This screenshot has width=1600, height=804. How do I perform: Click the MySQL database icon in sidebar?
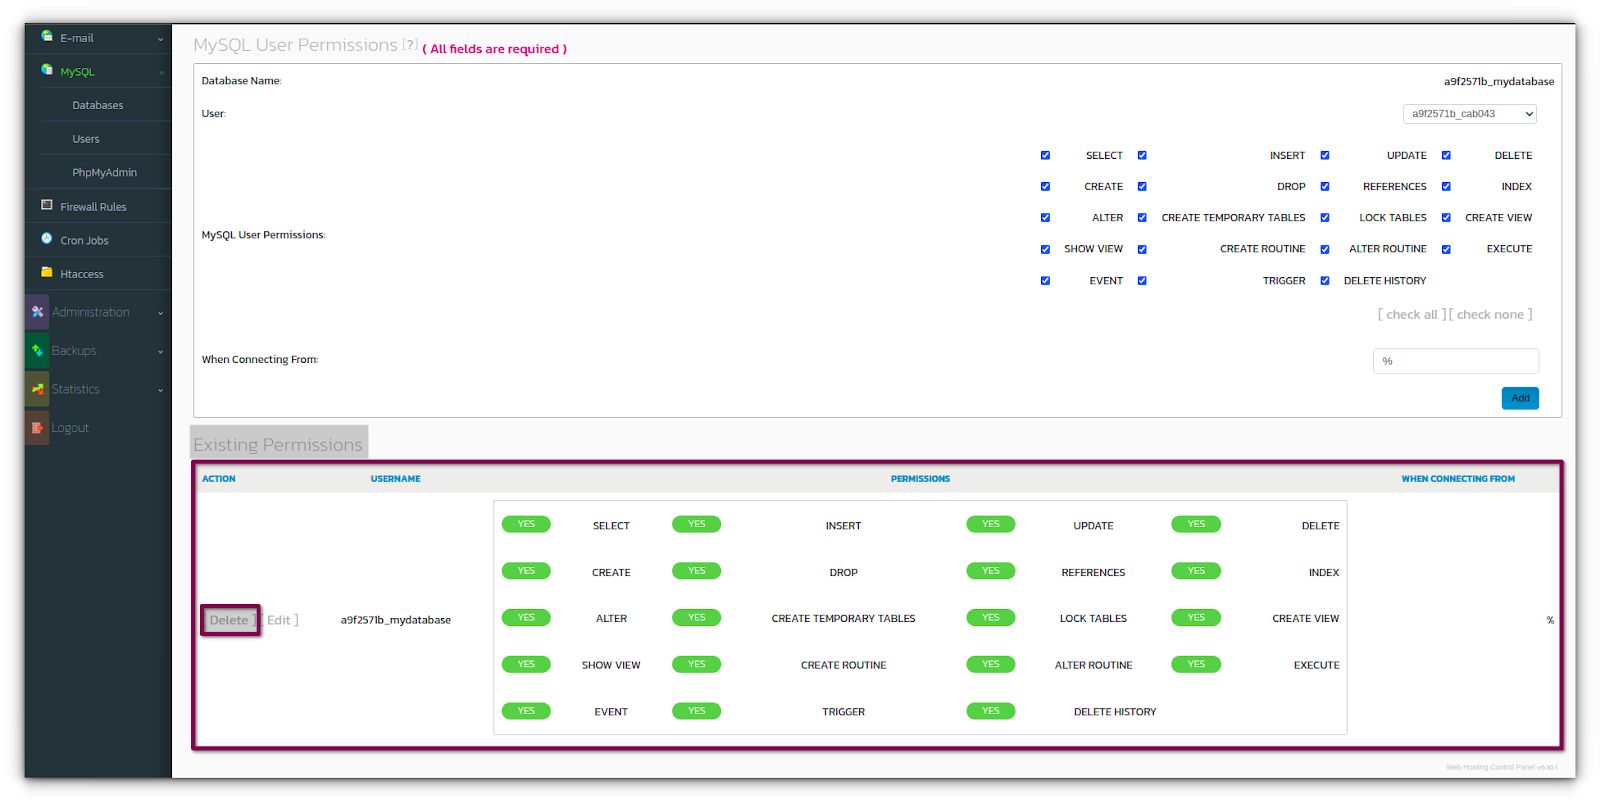[46, 70]
